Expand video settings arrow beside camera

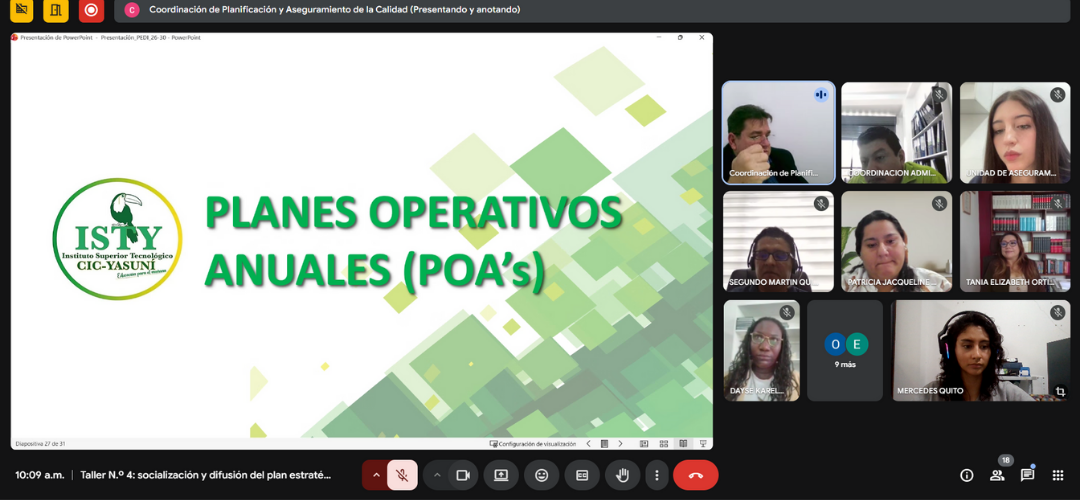tap(437, 475)
